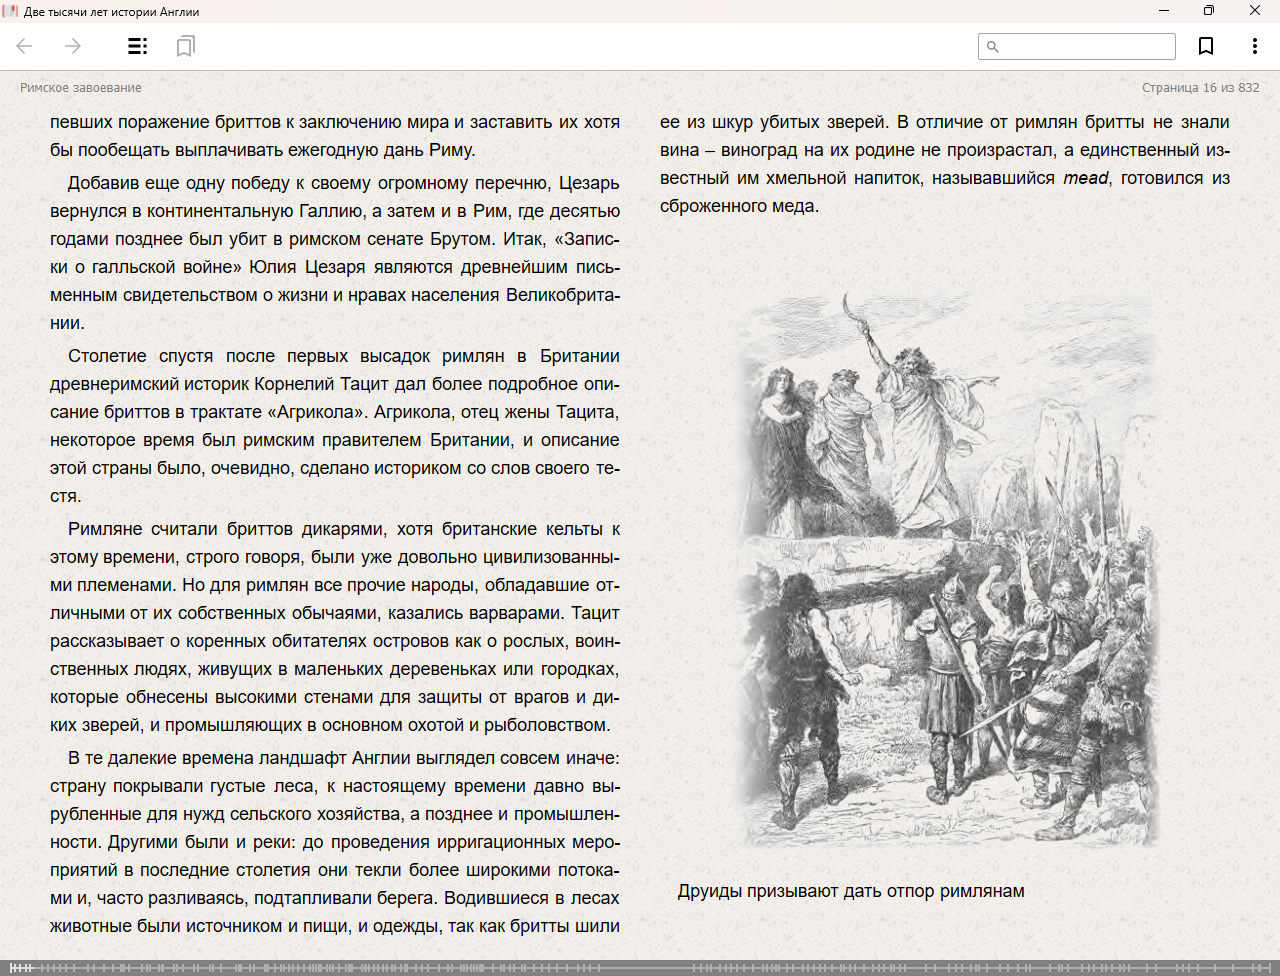Click the reading progress bar at the bottom

[640, 968]
